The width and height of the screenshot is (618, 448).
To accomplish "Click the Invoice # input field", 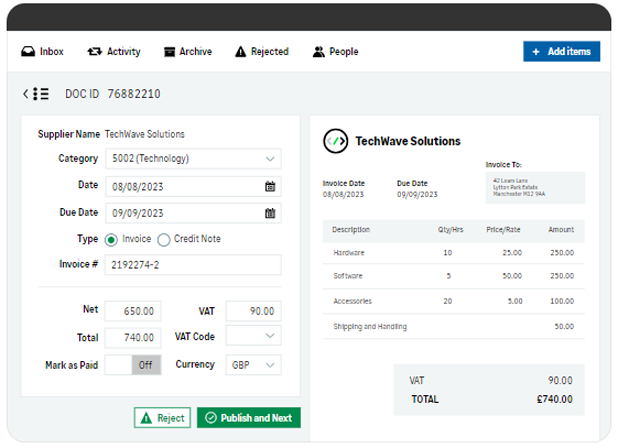I will point(193,265).
